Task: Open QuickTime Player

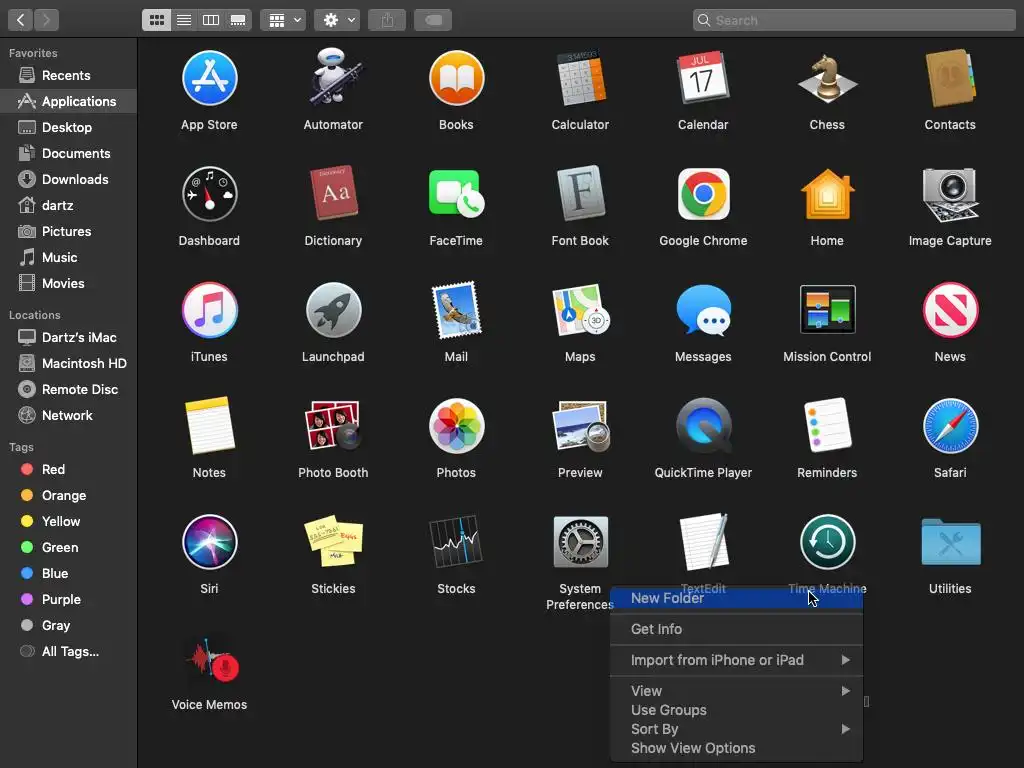Action: 703,426
